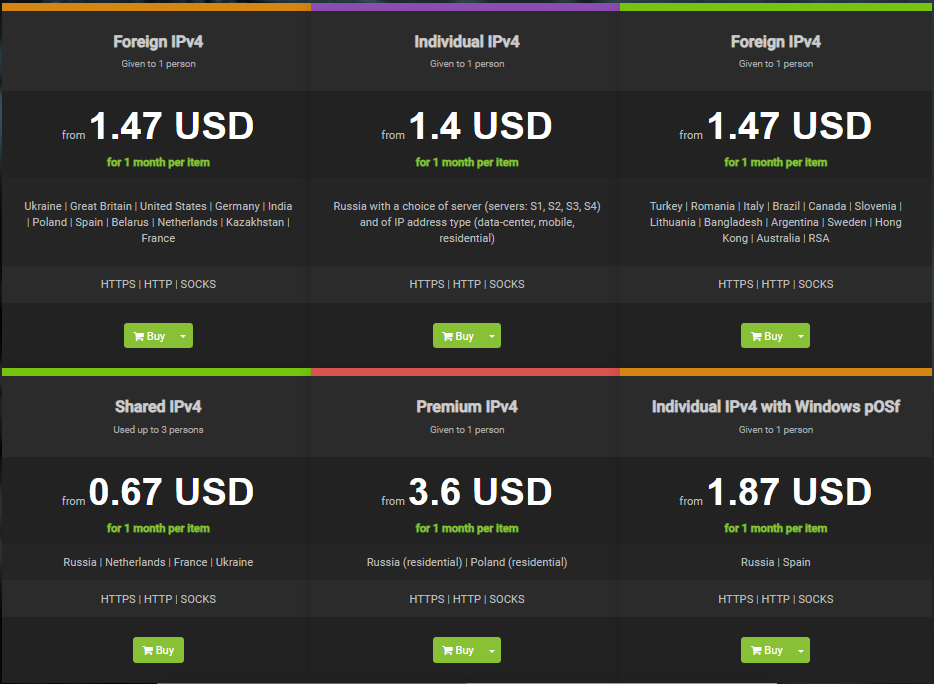Click the 3.6 USD price

[x=481, y=492]
